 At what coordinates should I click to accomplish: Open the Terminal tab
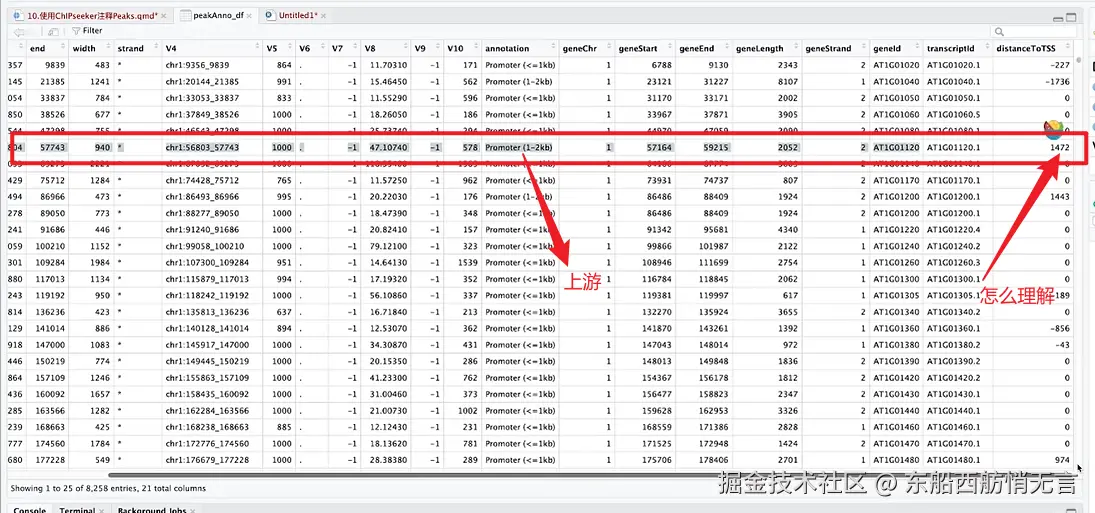click(x=80, y=510)
